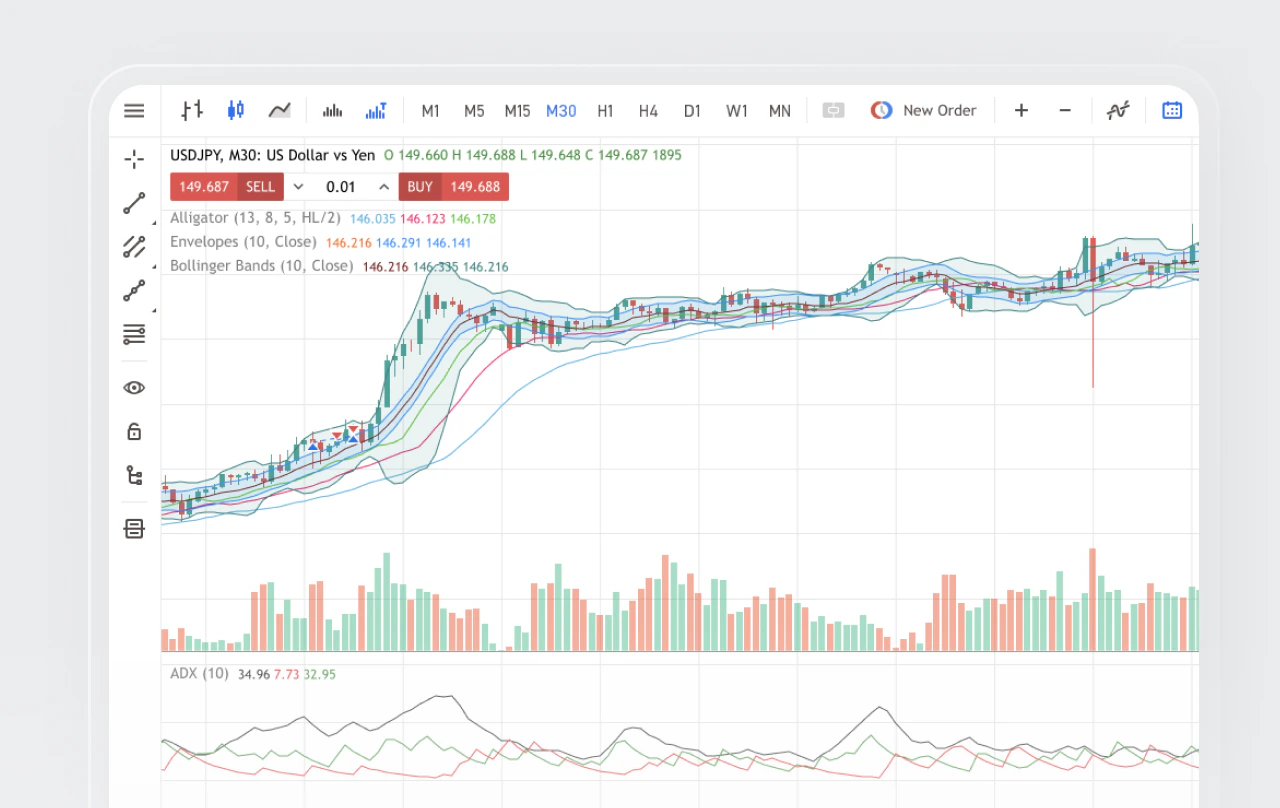Click the New Order button

(x=924, y=111)
